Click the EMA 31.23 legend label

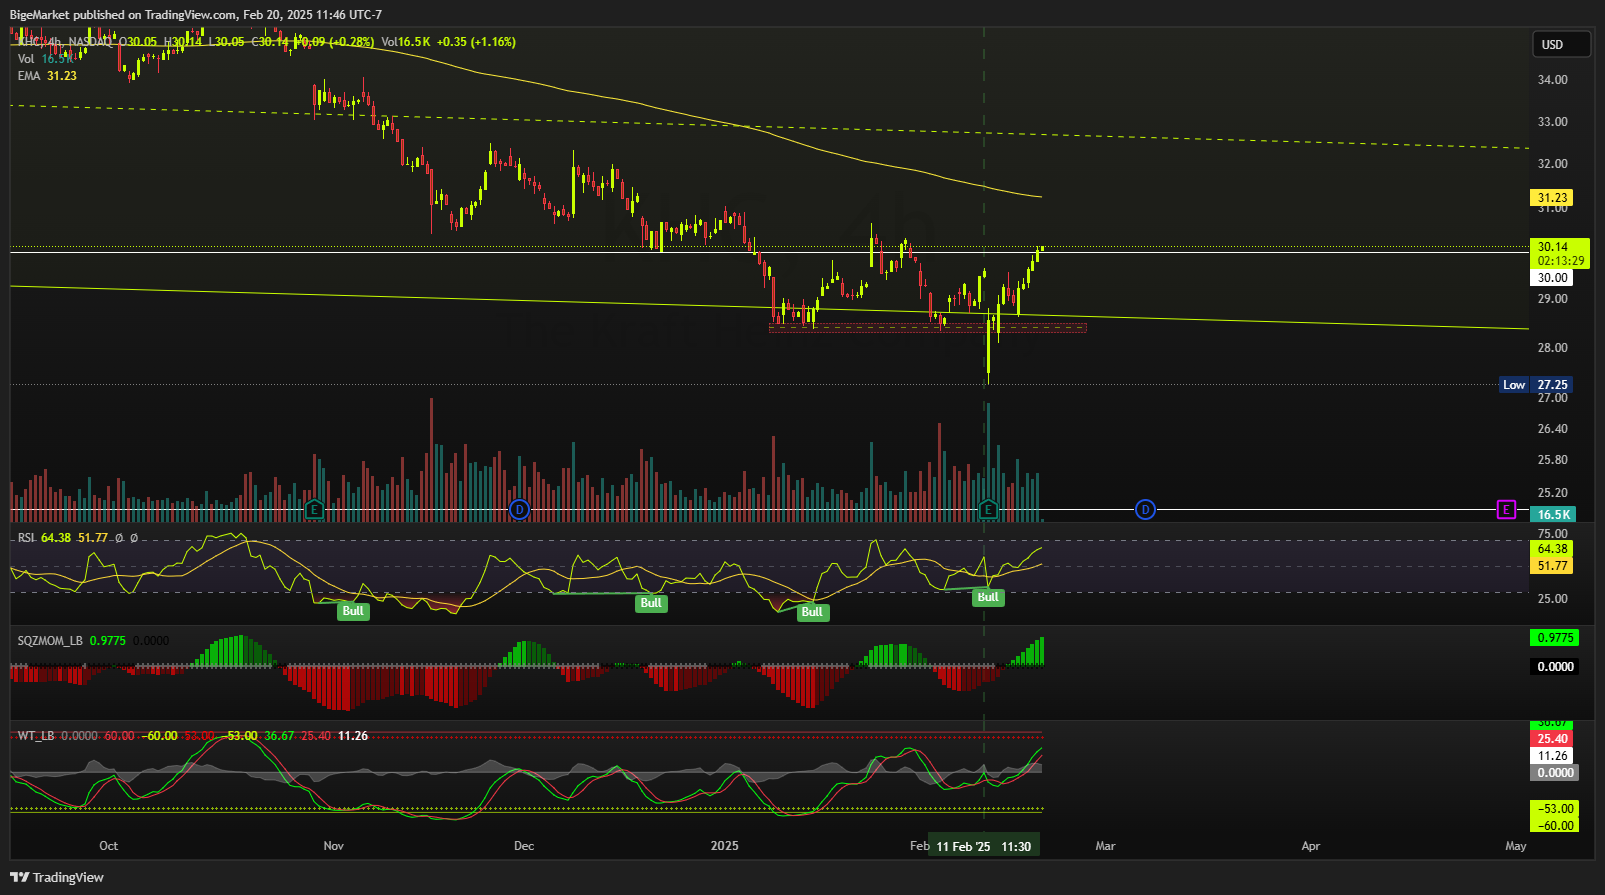tap(47, 76)
